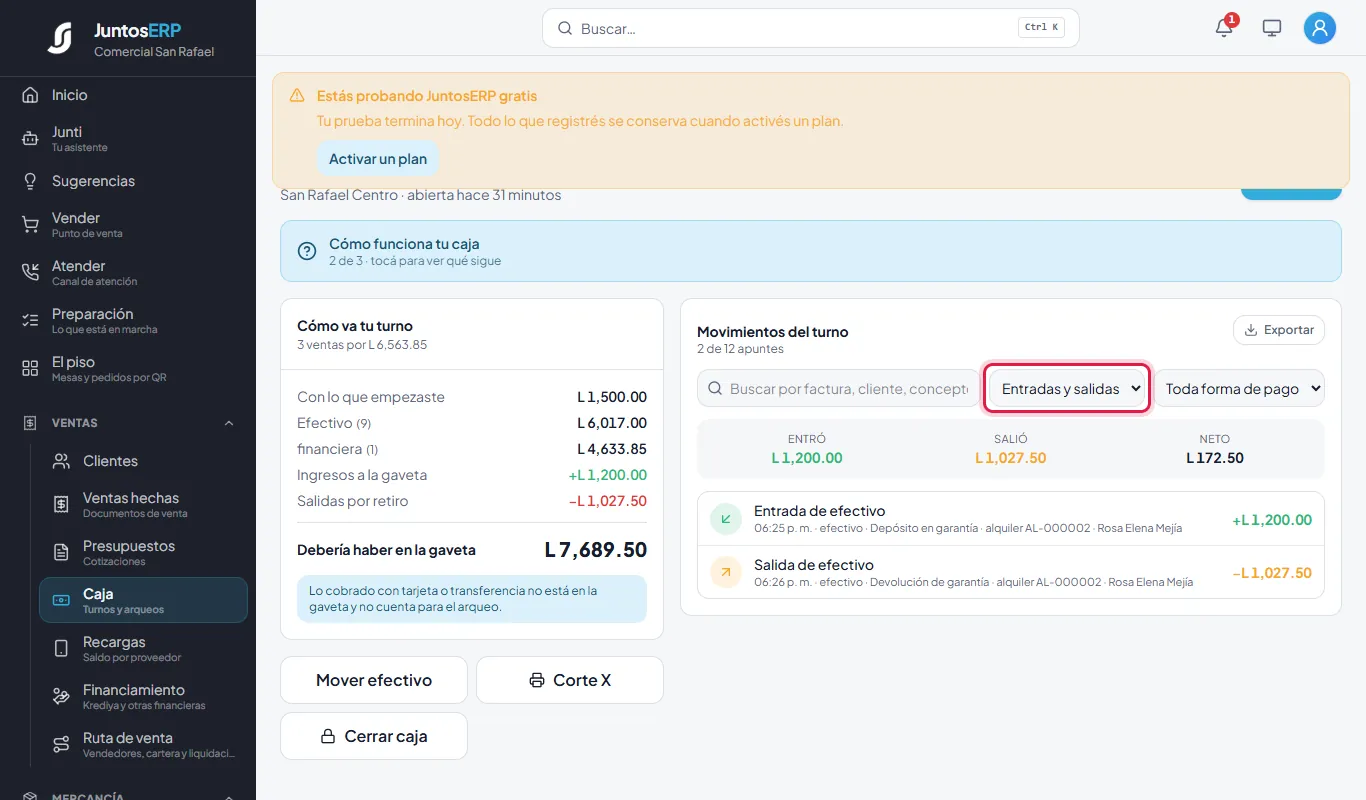Click the search by factura, cliente field

pyautogui.click(x=838, y=389)
